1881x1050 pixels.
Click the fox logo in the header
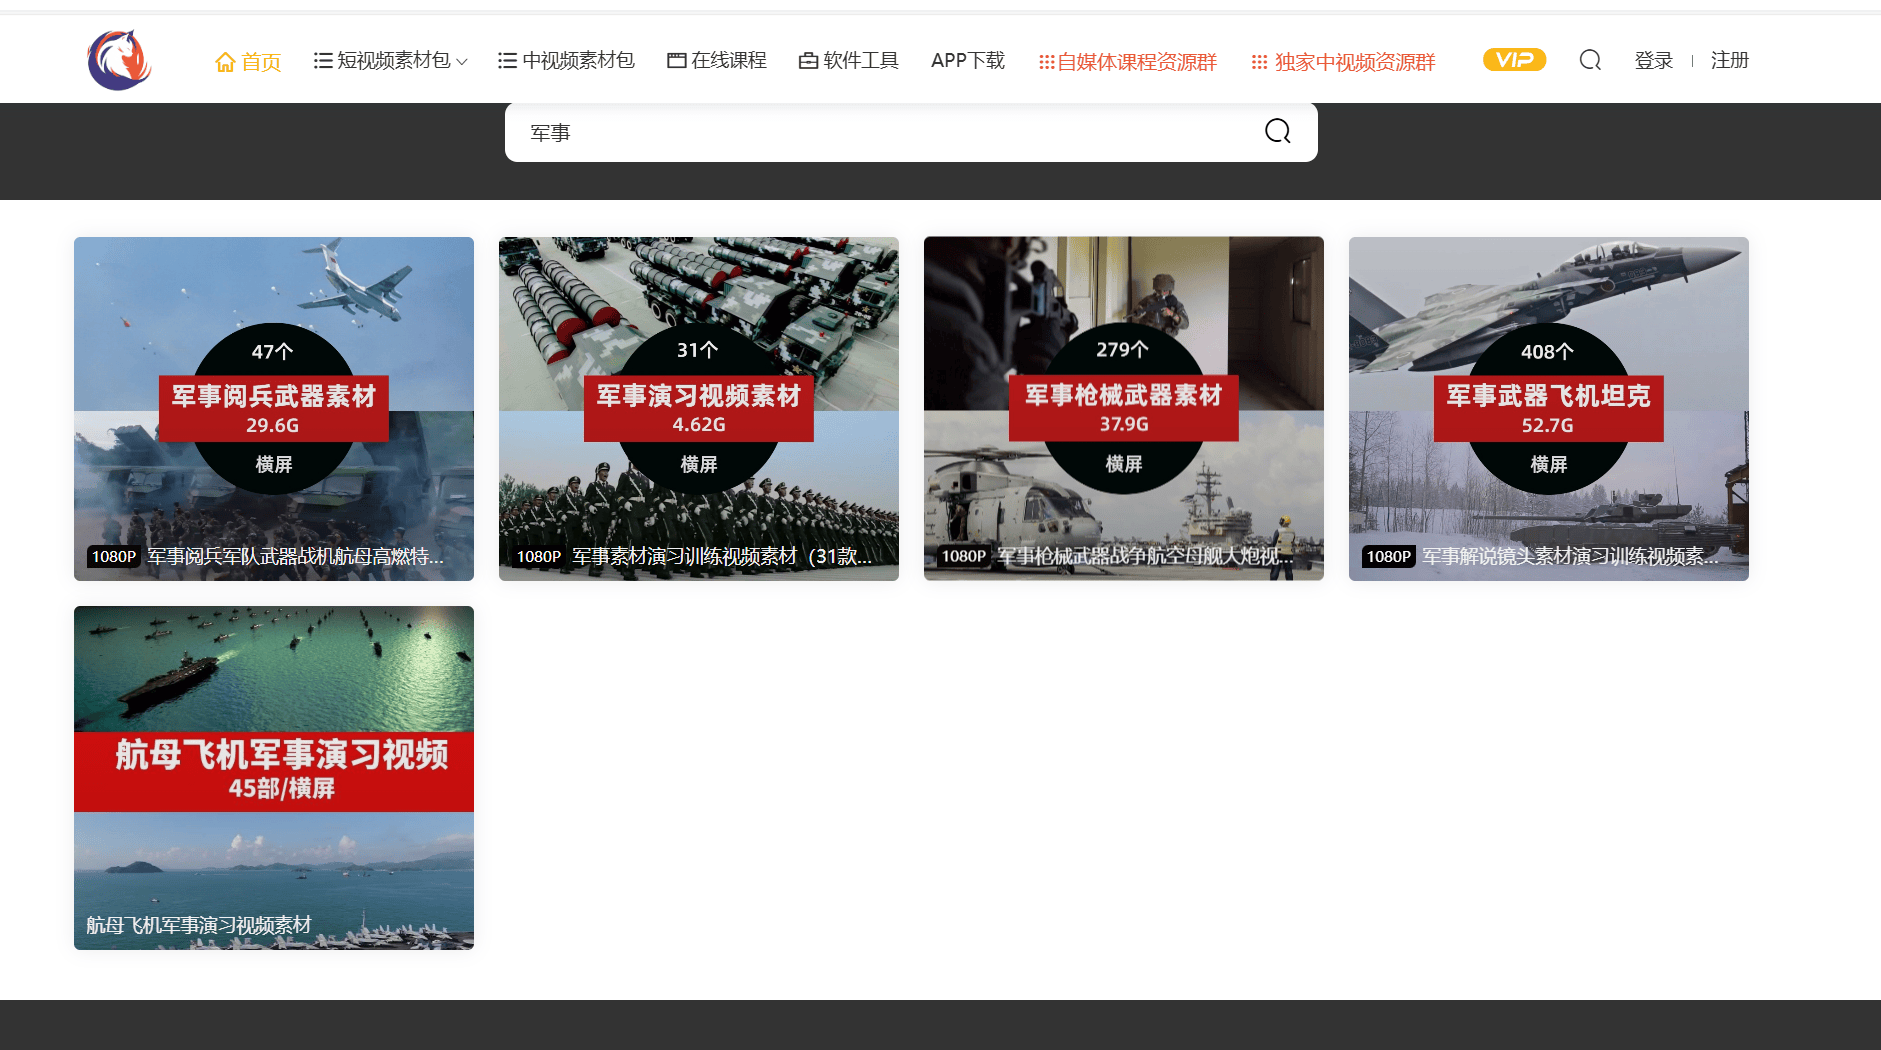119,60
